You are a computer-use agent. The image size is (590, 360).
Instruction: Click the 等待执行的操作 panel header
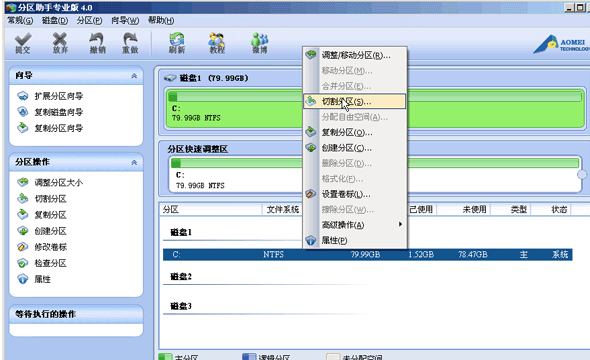click(76, 314)
